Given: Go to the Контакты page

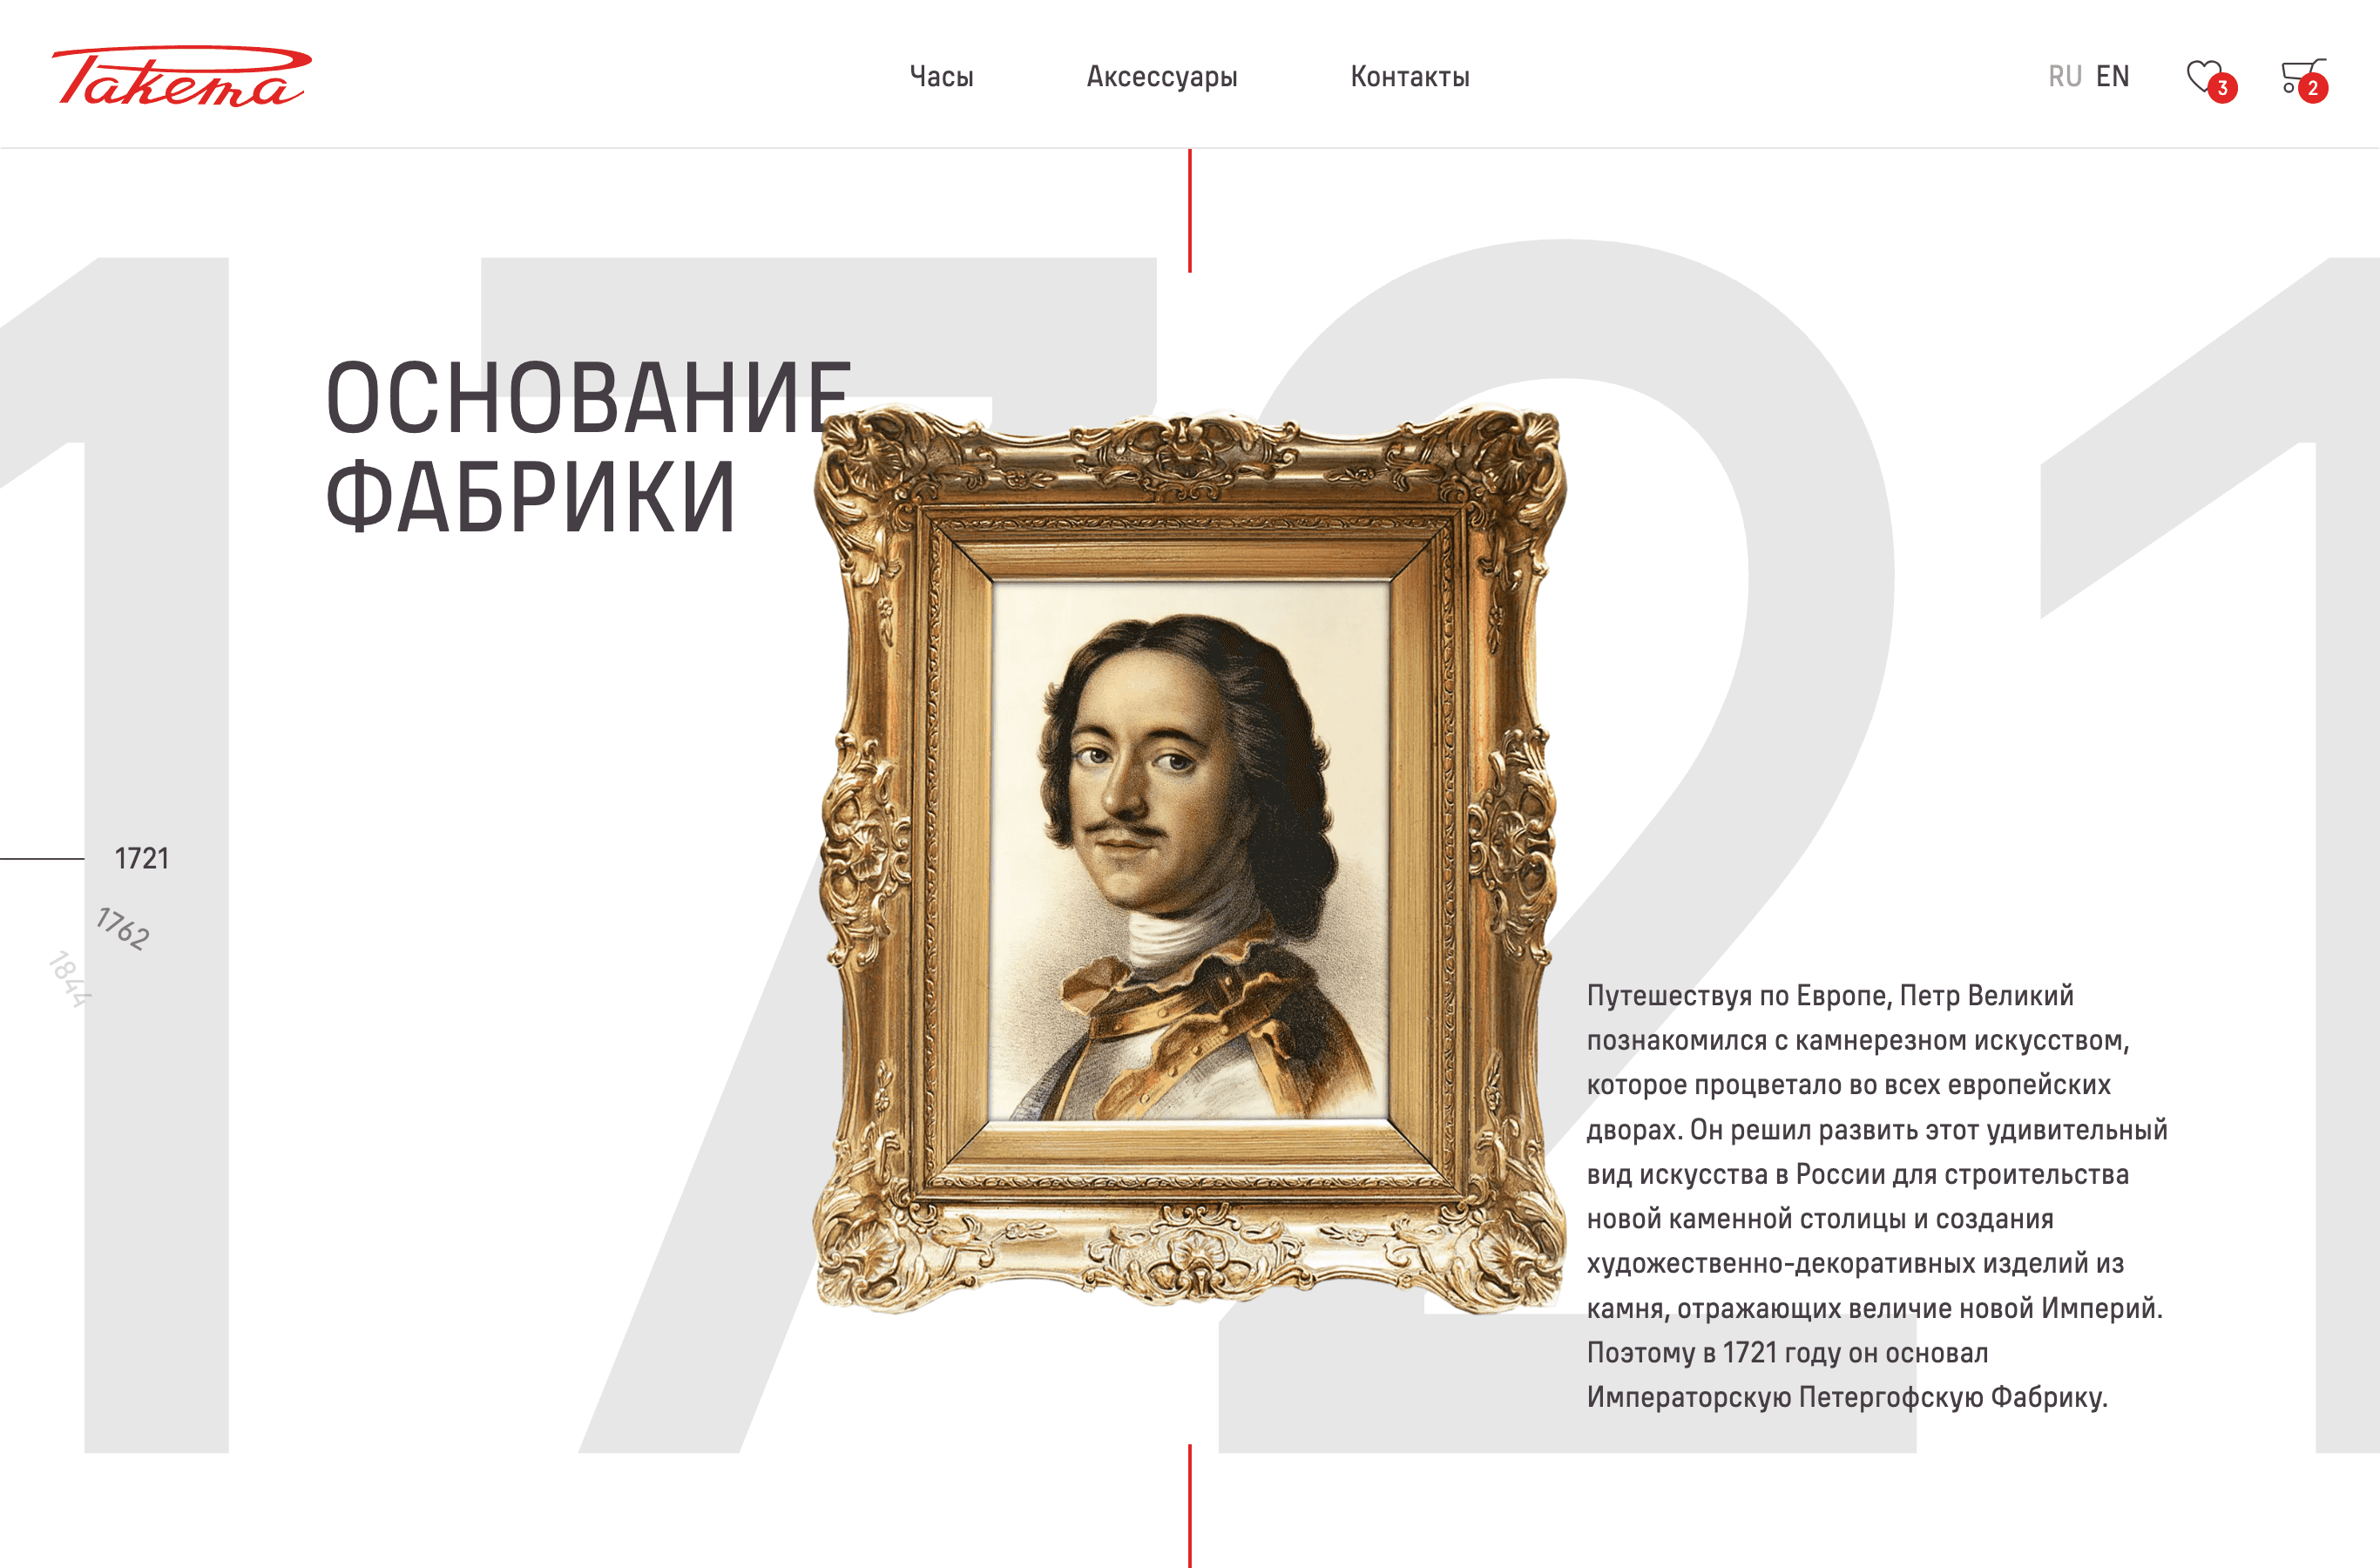Looking at the screenshot, I should [1410, 77].
